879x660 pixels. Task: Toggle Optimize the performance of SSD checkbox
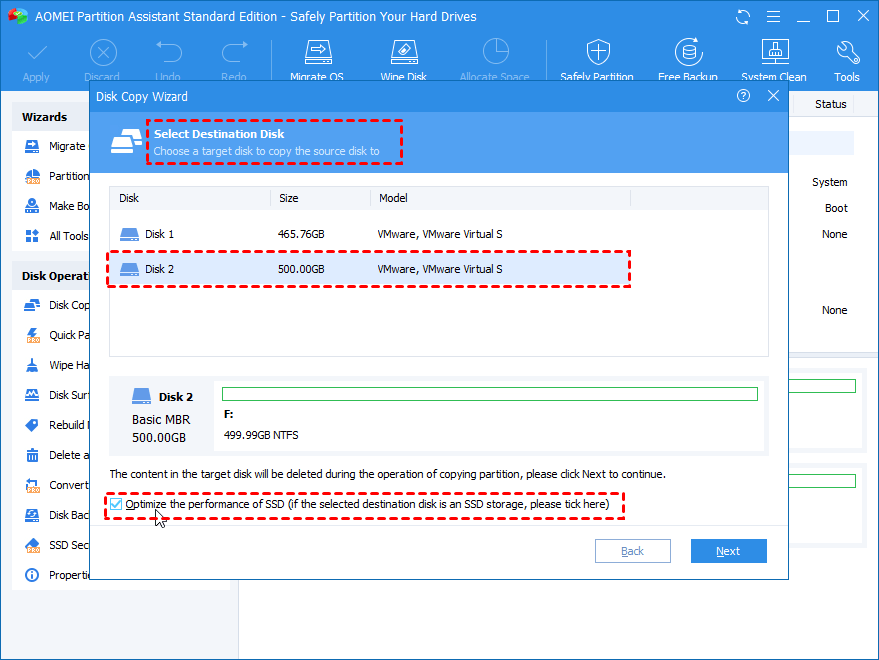116,504
